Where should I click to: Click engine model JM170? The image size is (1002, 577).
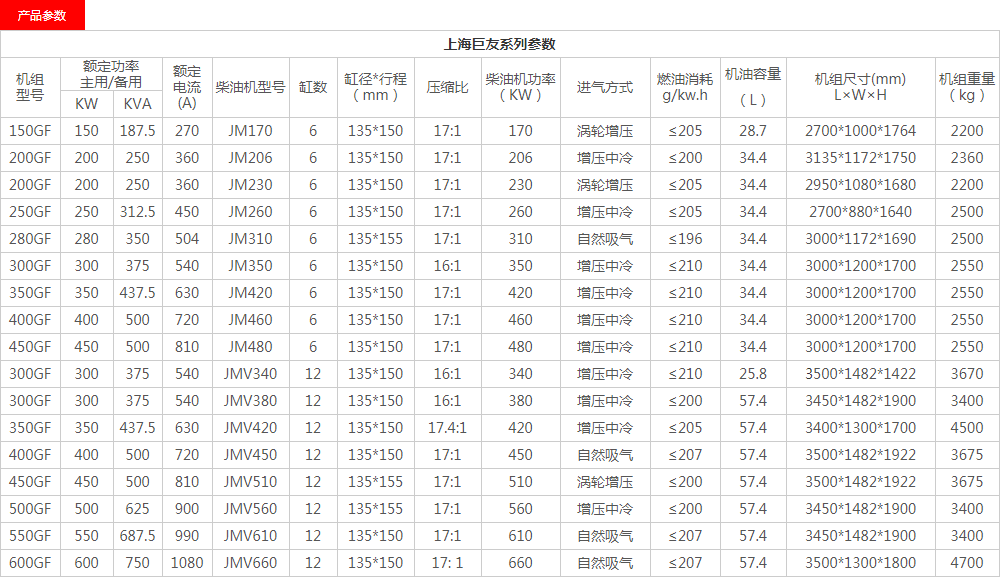pos(250,131)
